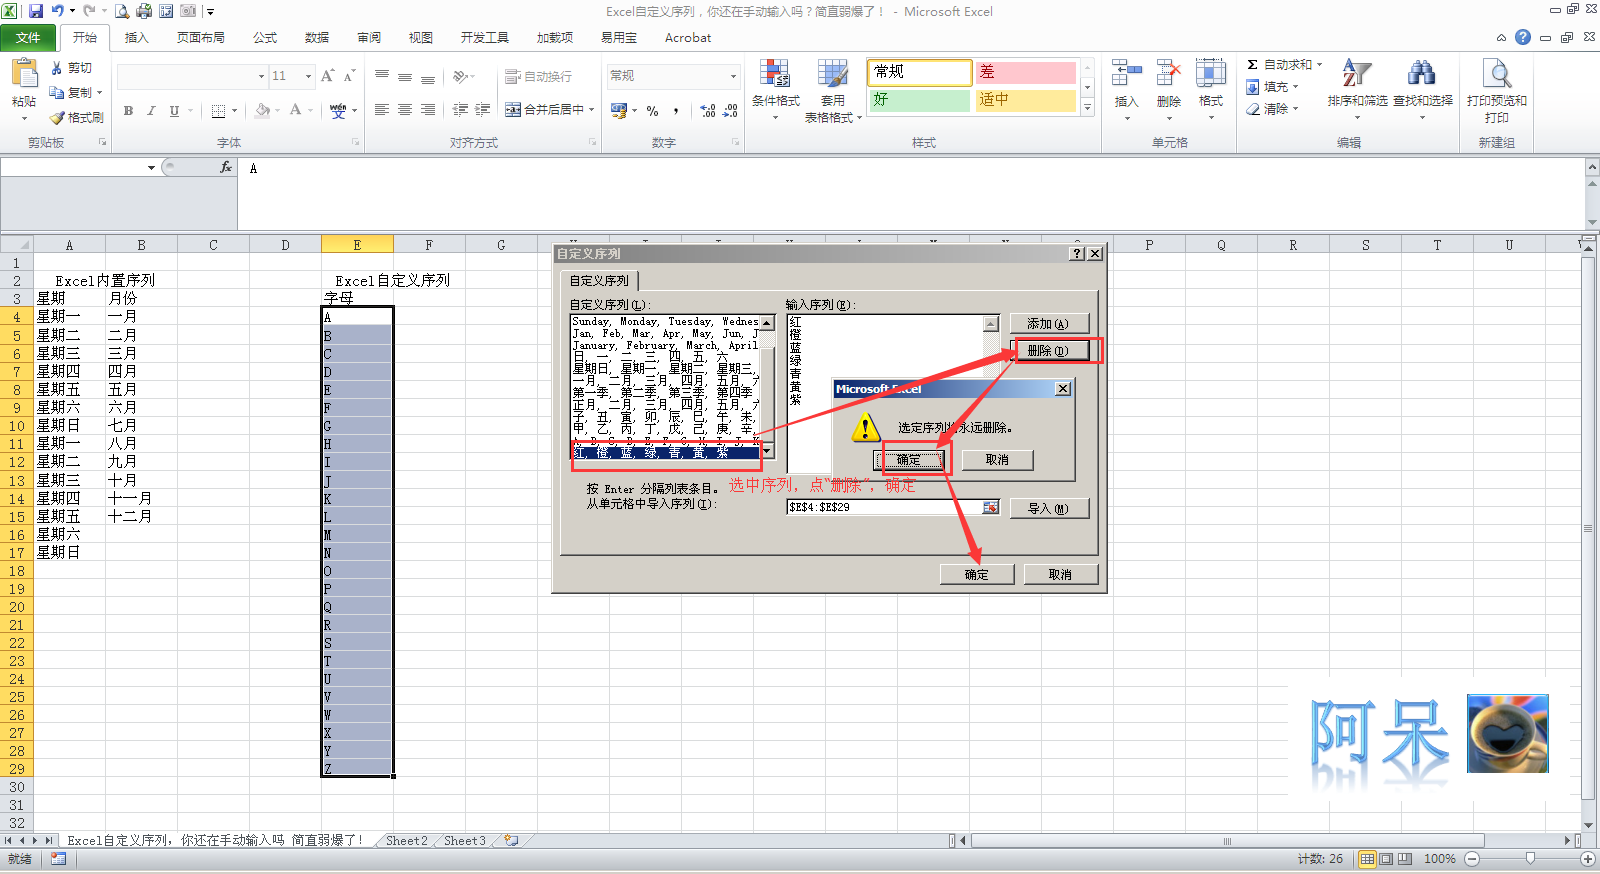Expand the 清除 clear dropdown
This screenshot has height=874, width=1600.
click(1295, 109)
